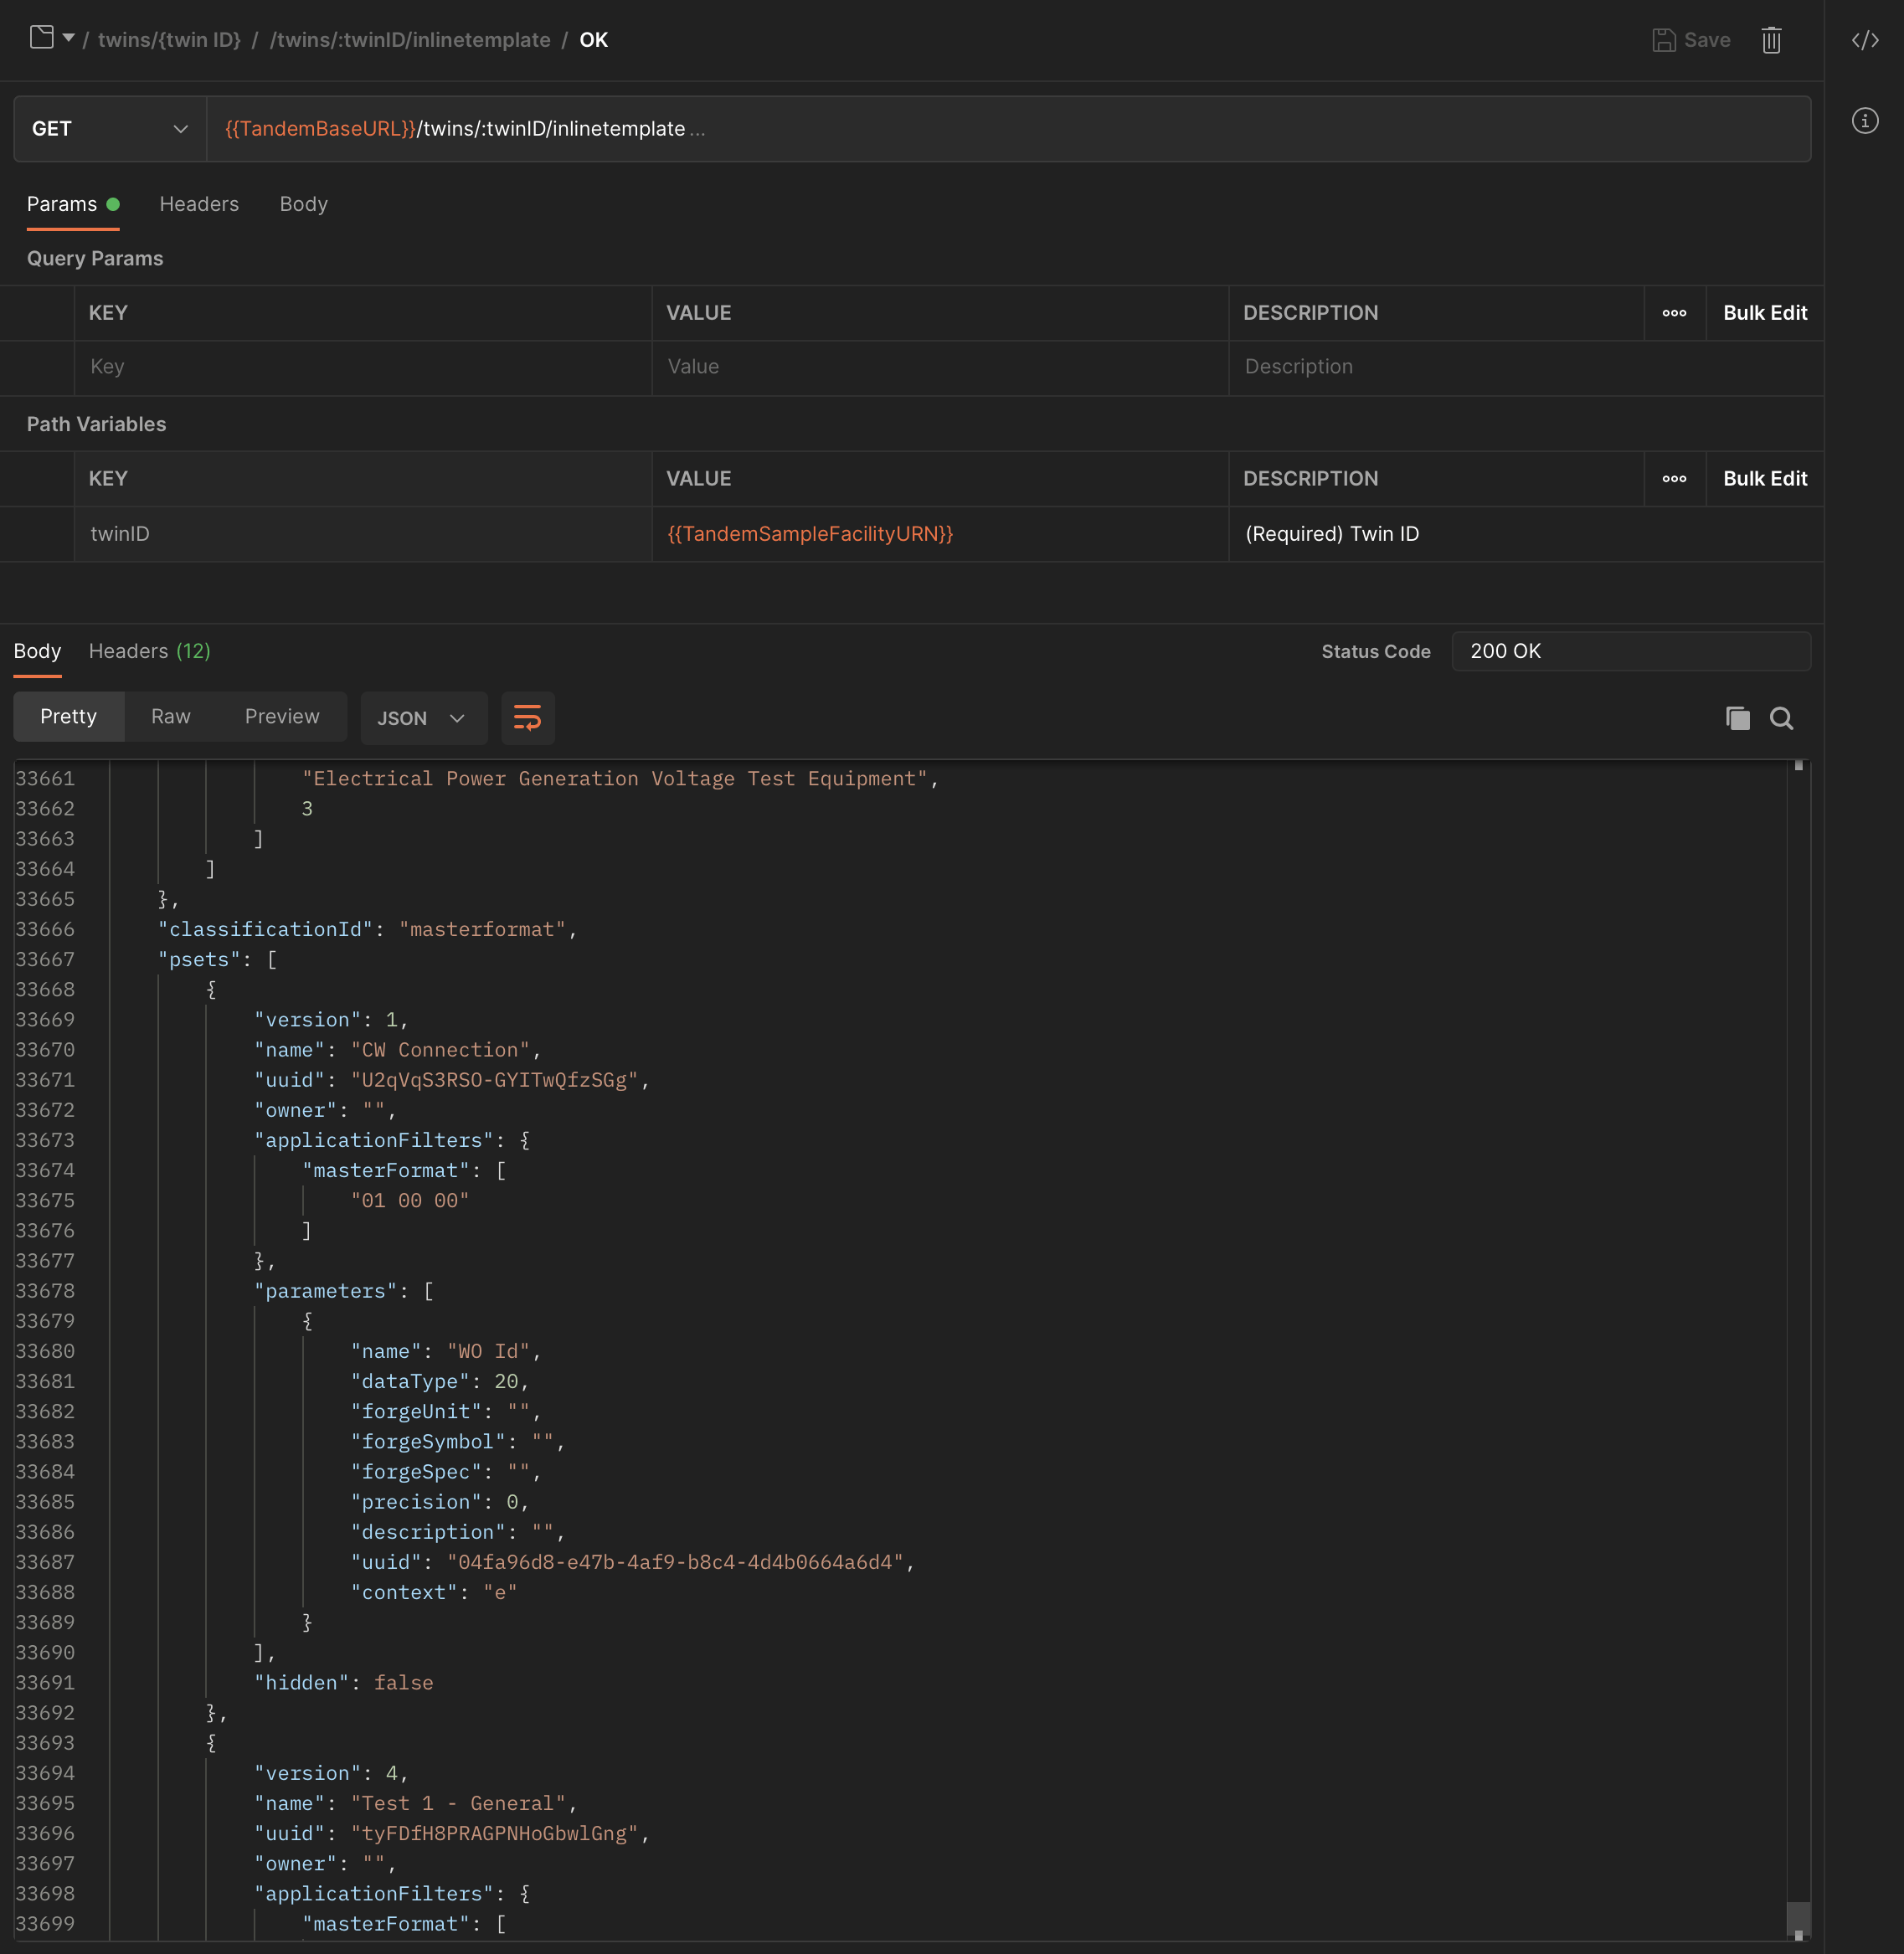Click the 200 OK status code field
The image size is (1904, 1954).
tap(1630, 651)
